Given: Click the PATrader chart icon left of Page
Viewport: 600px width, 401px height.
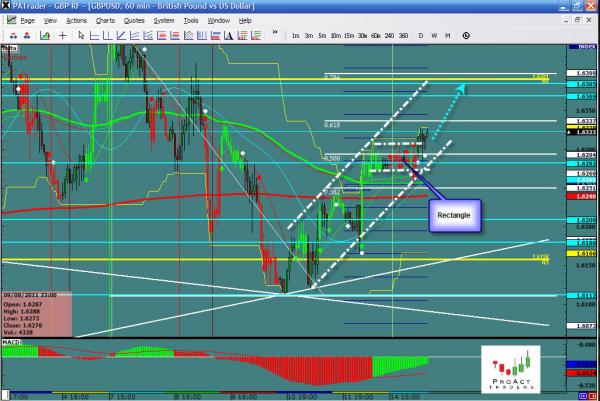Looking at the screenshot, I should pyautogui.click(x=9, y=20).
